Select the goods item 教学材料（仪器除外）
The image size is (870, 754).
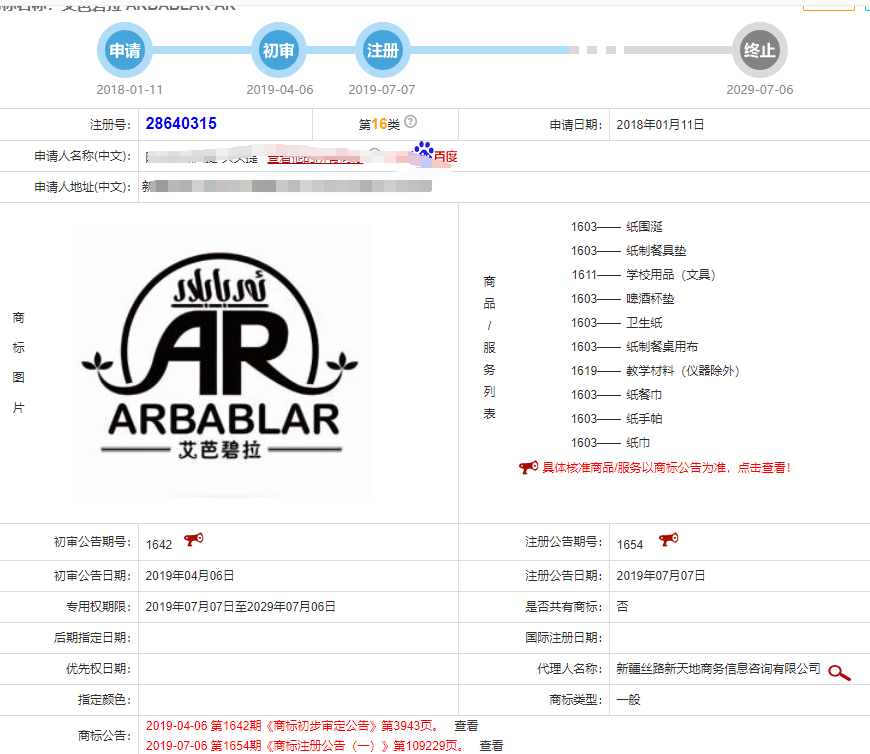(683, 371)
